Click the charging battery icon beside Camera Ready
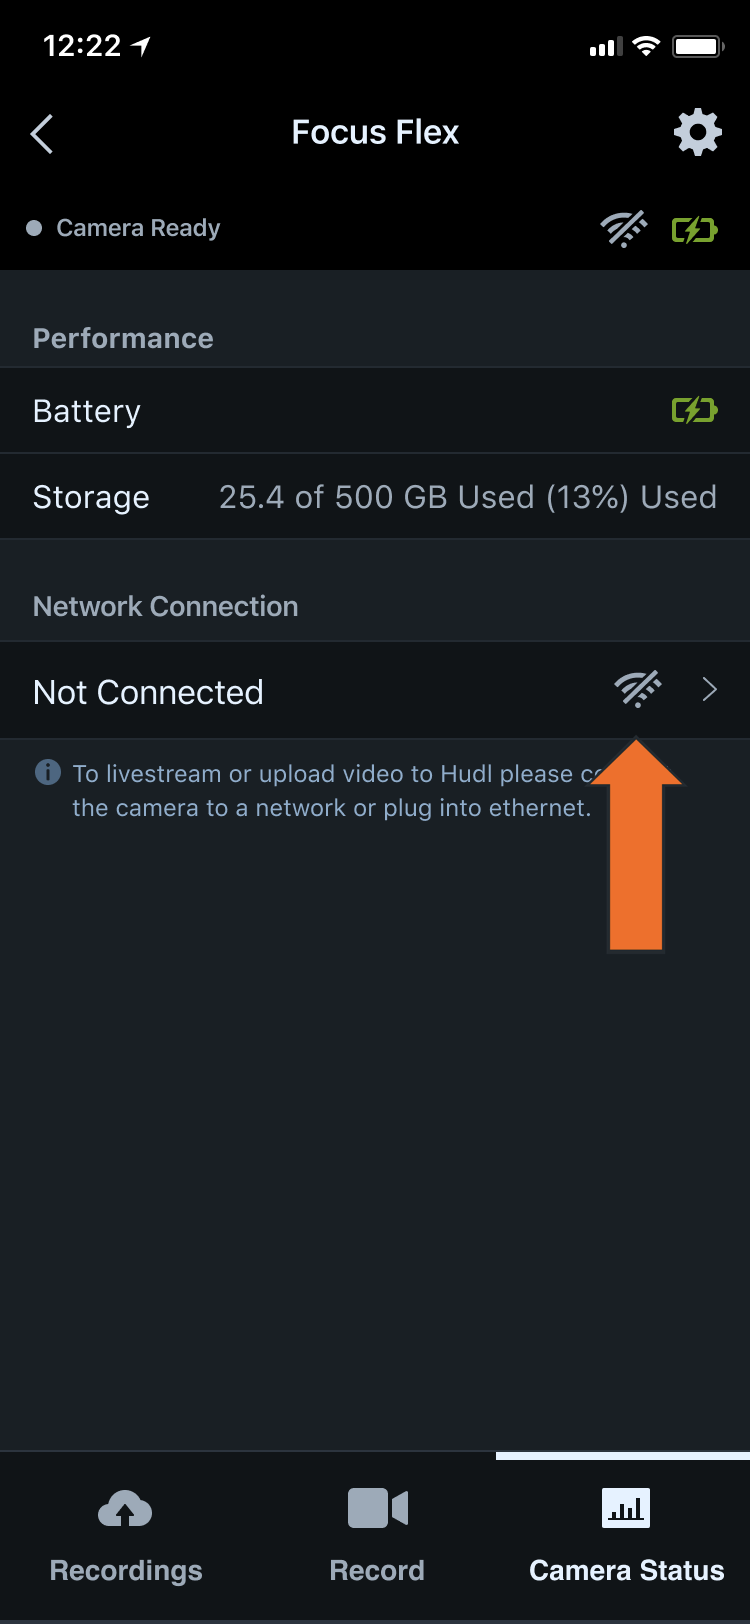The height and width of the screenshot is (1624, 750). point(694,228)
